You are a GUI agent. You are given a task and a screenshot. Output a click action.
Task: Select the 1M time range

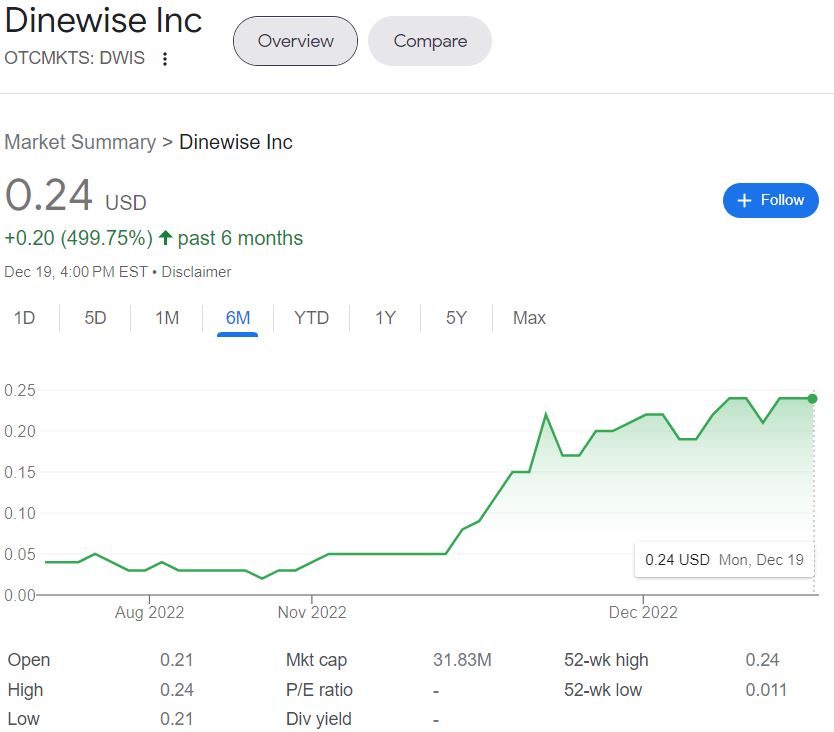click(167, 318)
